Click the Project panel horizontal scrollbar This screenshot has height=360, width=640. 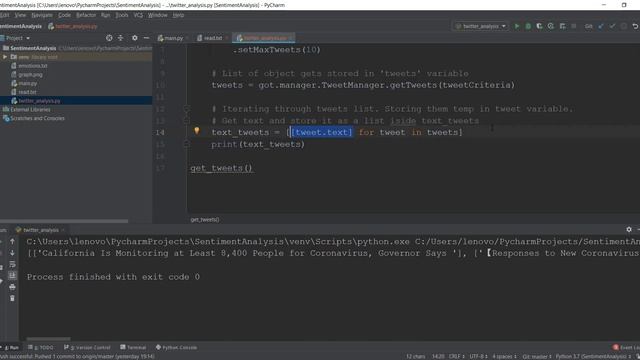pyautogui.click(x=64, y=221)
